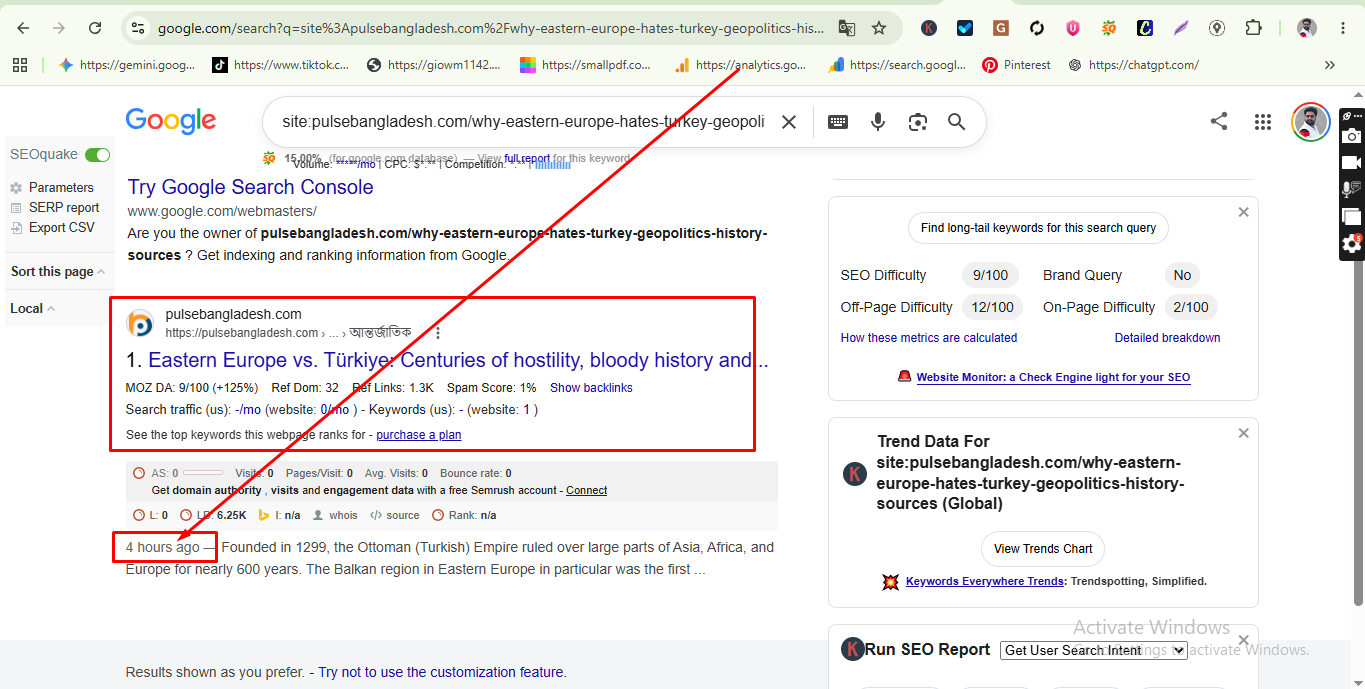Open the Google Analytics bookmark

click(x=740, y=65)
